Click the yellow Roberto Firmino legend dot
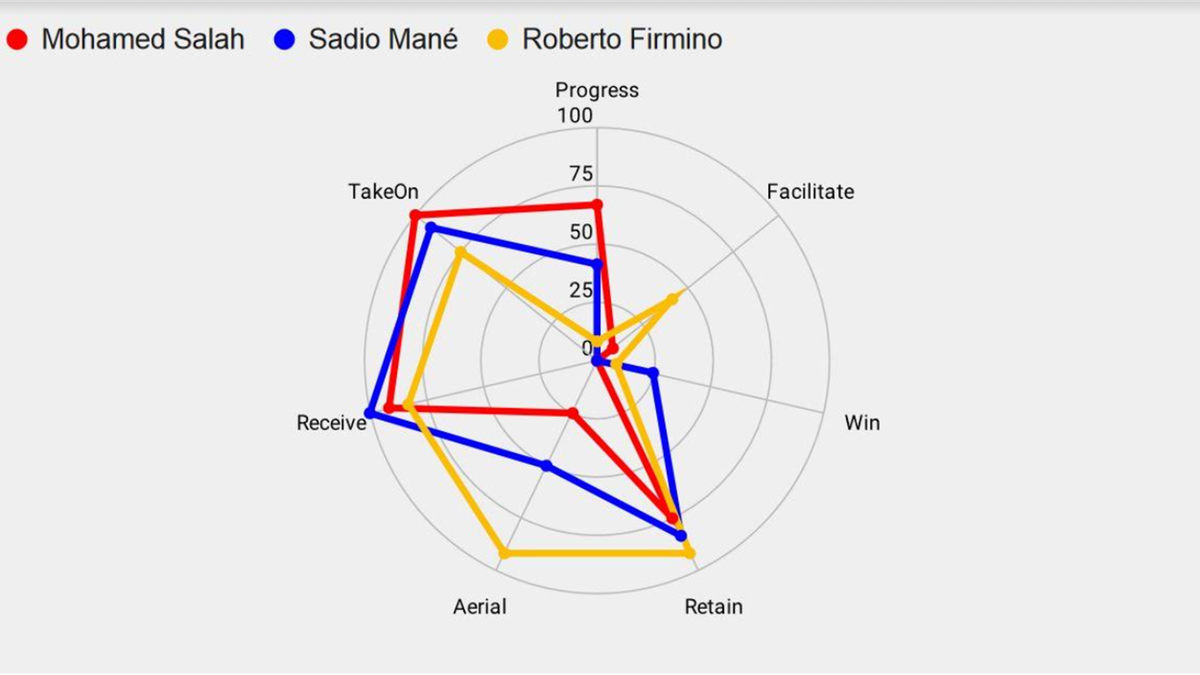Viewport: 1200px width, 675px height. pos(498,40)
